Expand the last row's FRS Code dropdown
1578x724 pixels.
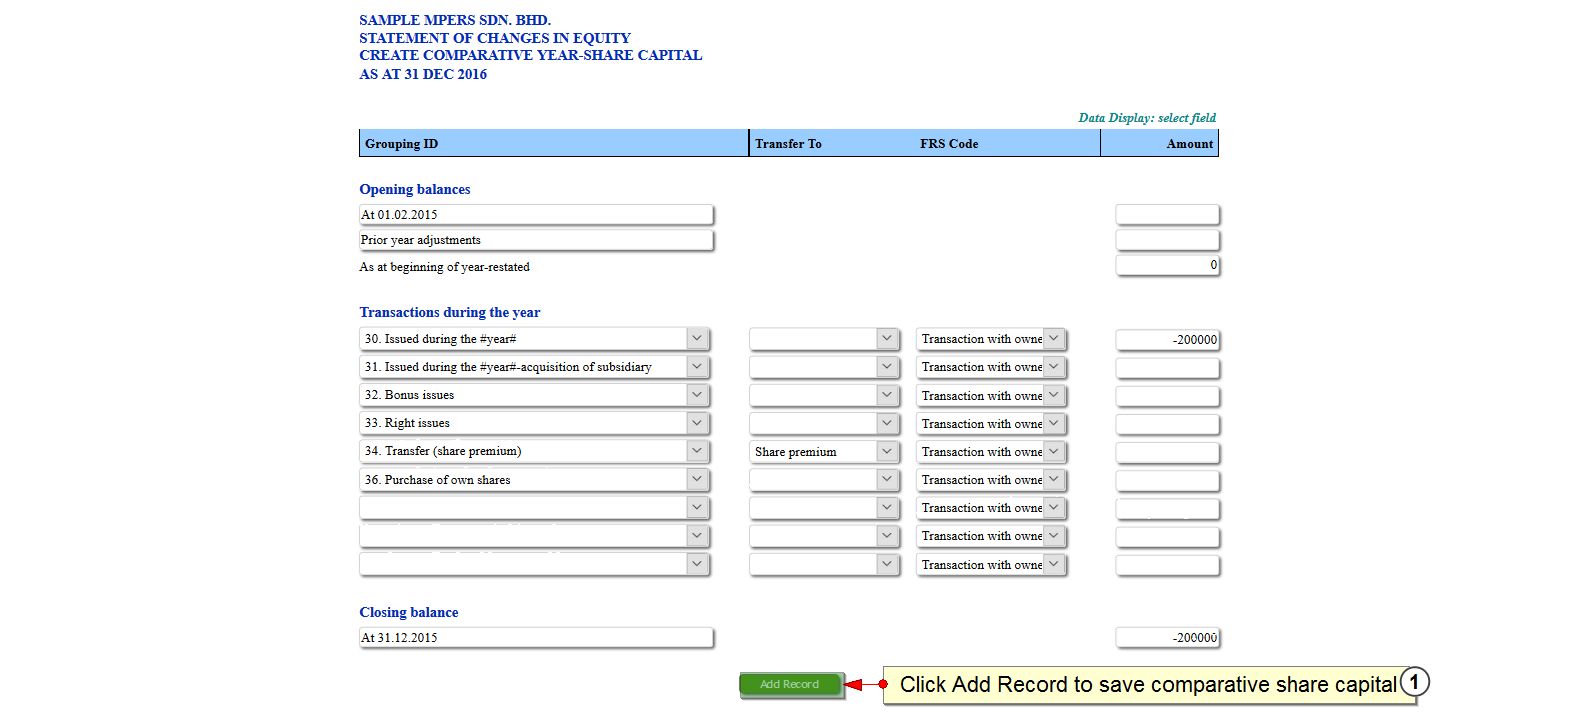coord(991,565)
